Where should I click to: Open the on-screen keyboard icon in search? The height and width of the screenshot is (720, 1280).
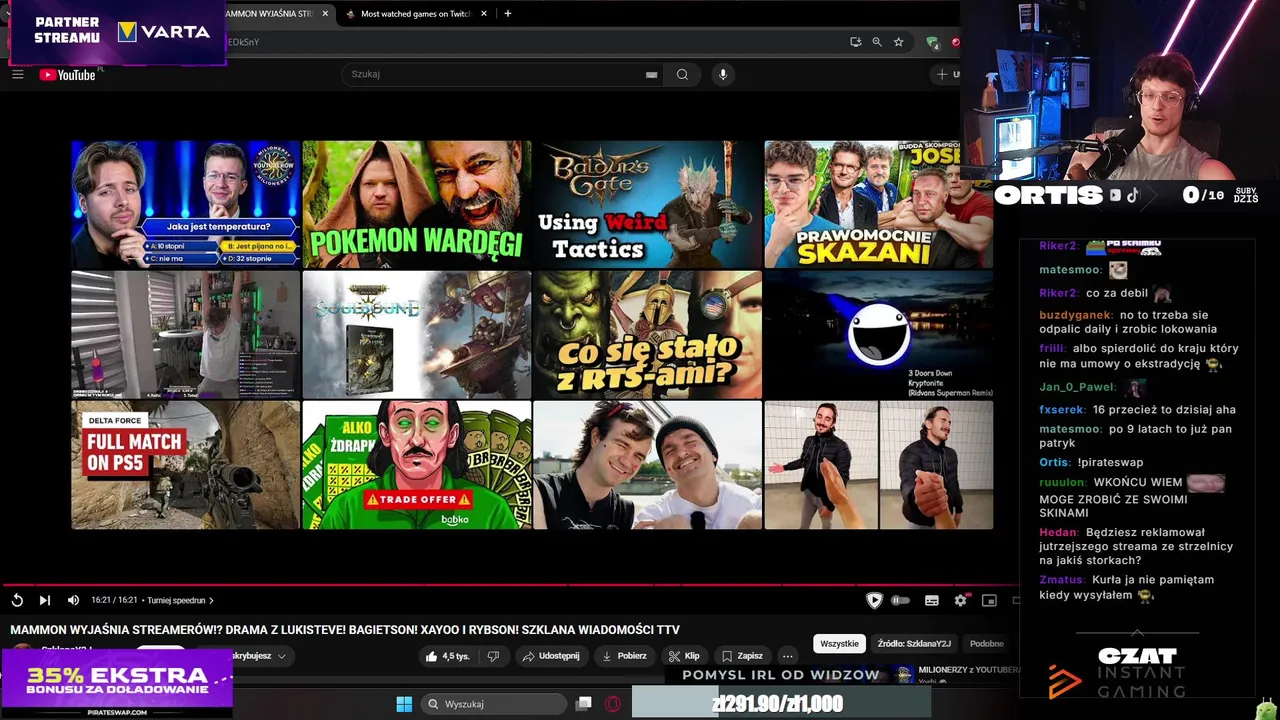pyautogui.click(x=651, y=74)
